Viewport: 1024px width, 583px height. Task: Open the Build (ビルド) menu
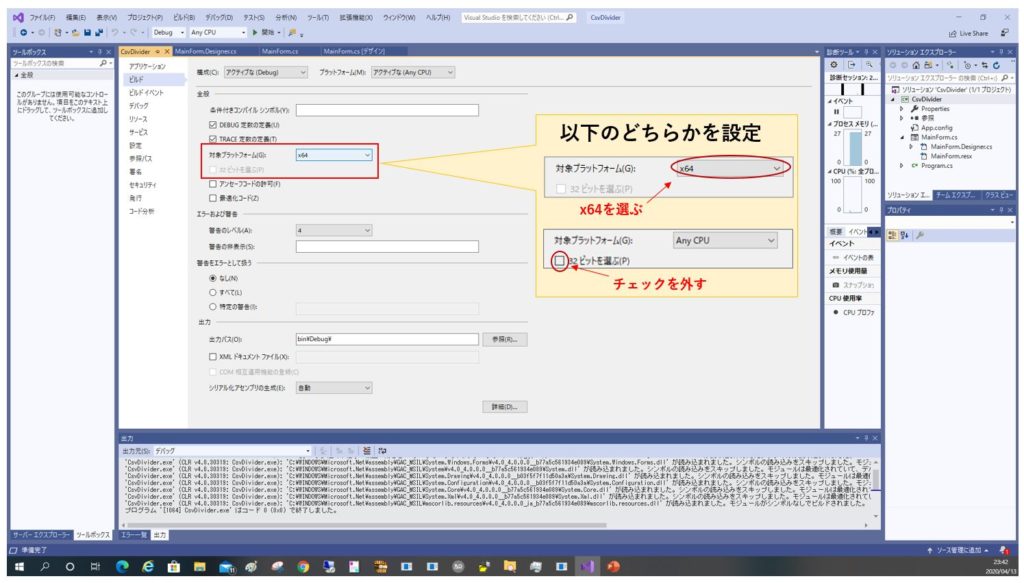(x=184, y=18)
